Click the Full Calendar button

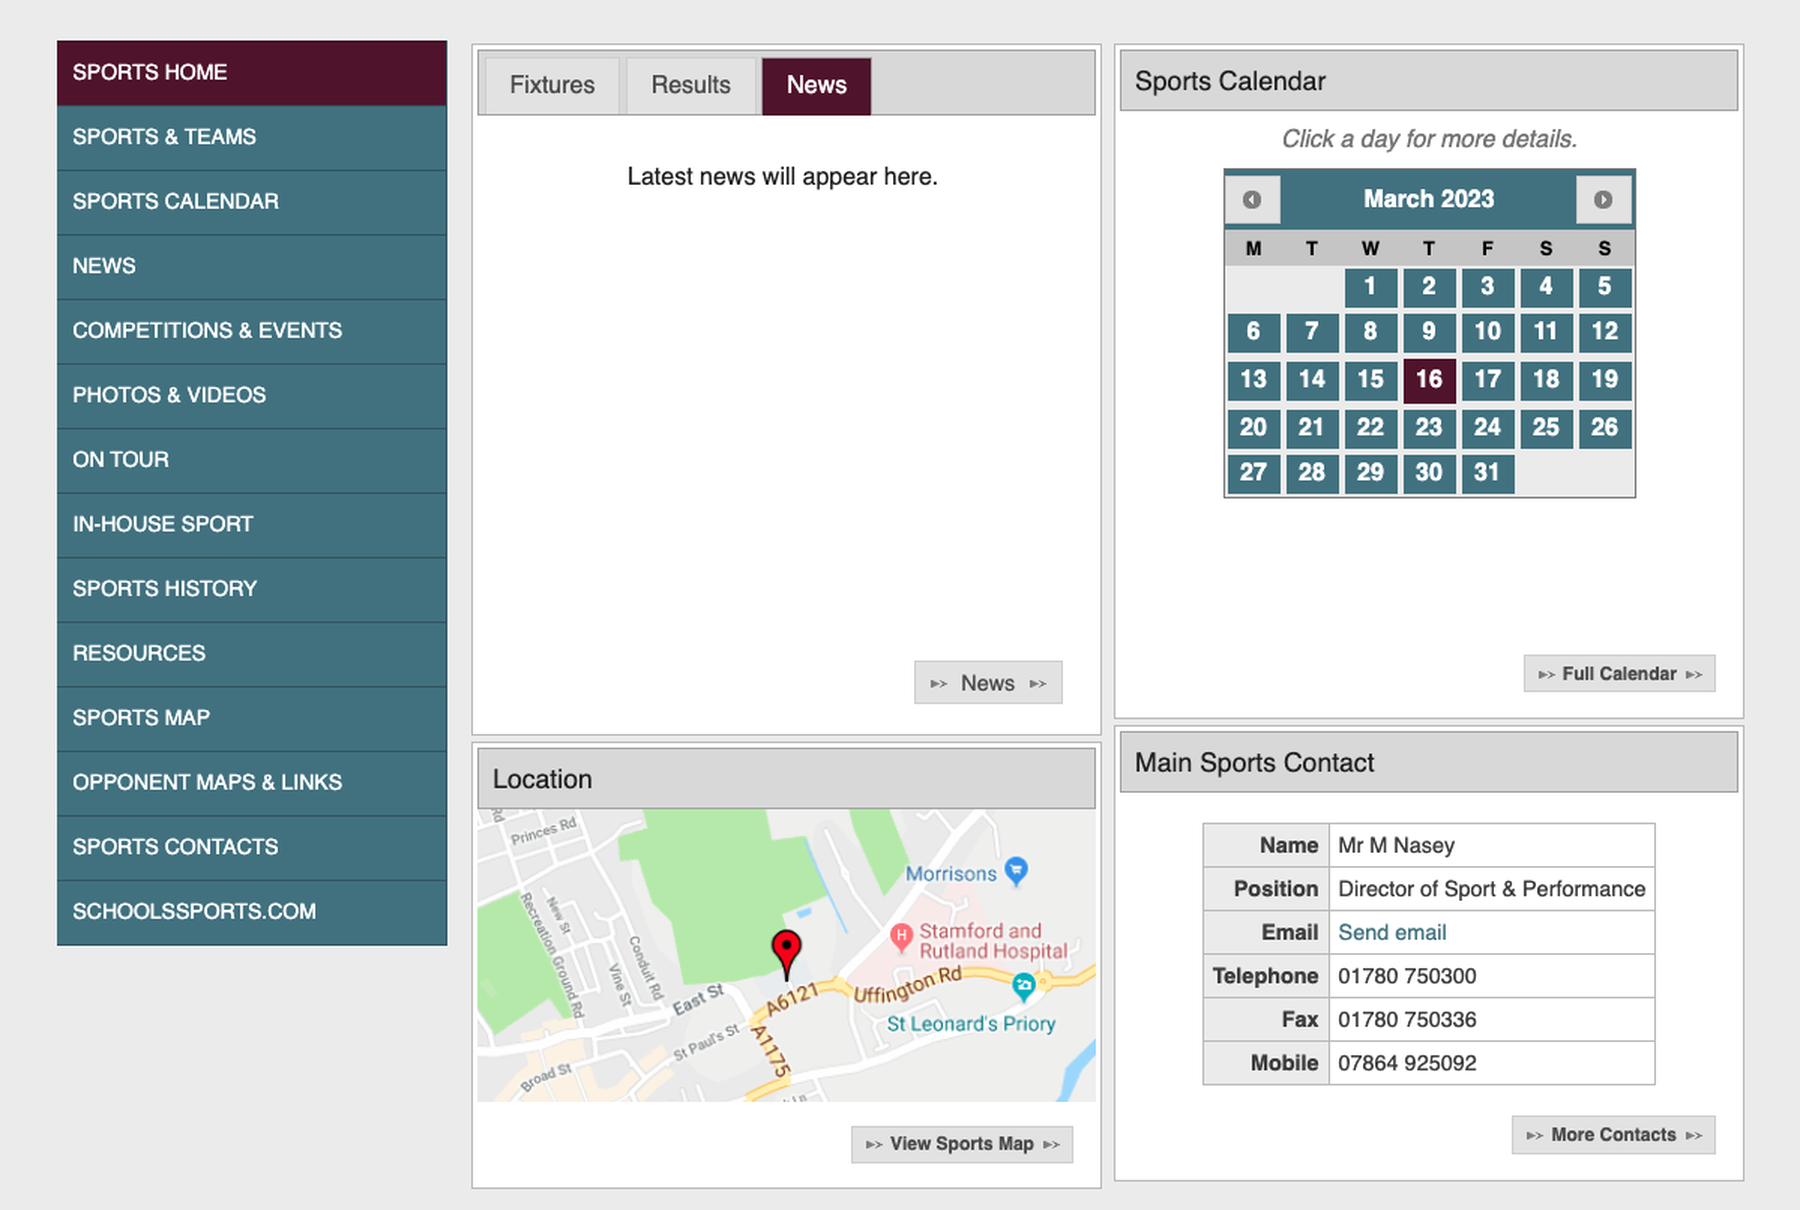pos(1619,674)
